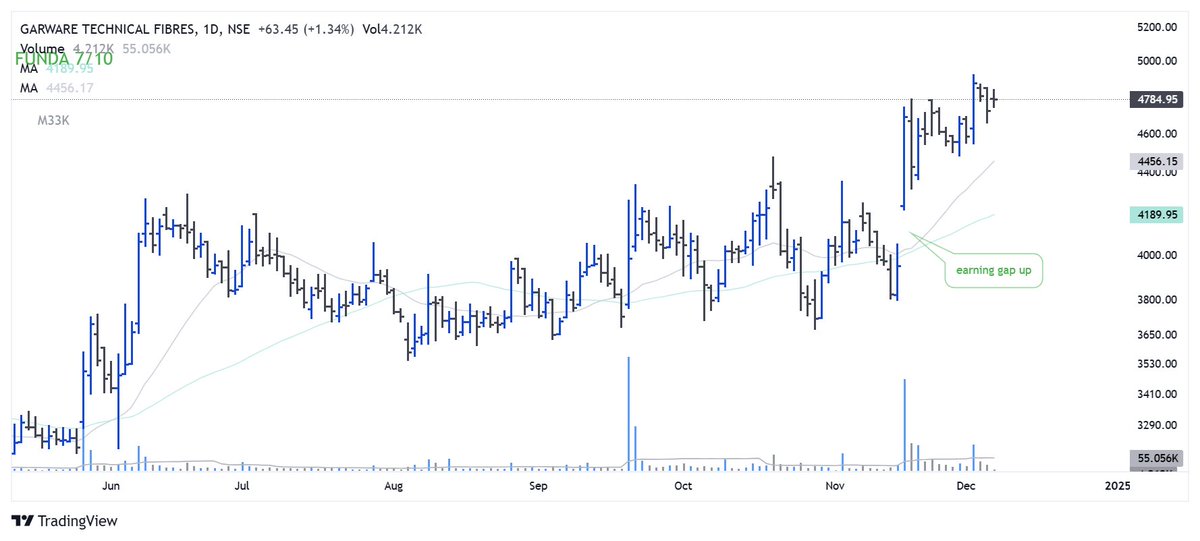Click the Nov label on time axis
The width and height of the screenshot is (1200, 541).
(836, 486)
